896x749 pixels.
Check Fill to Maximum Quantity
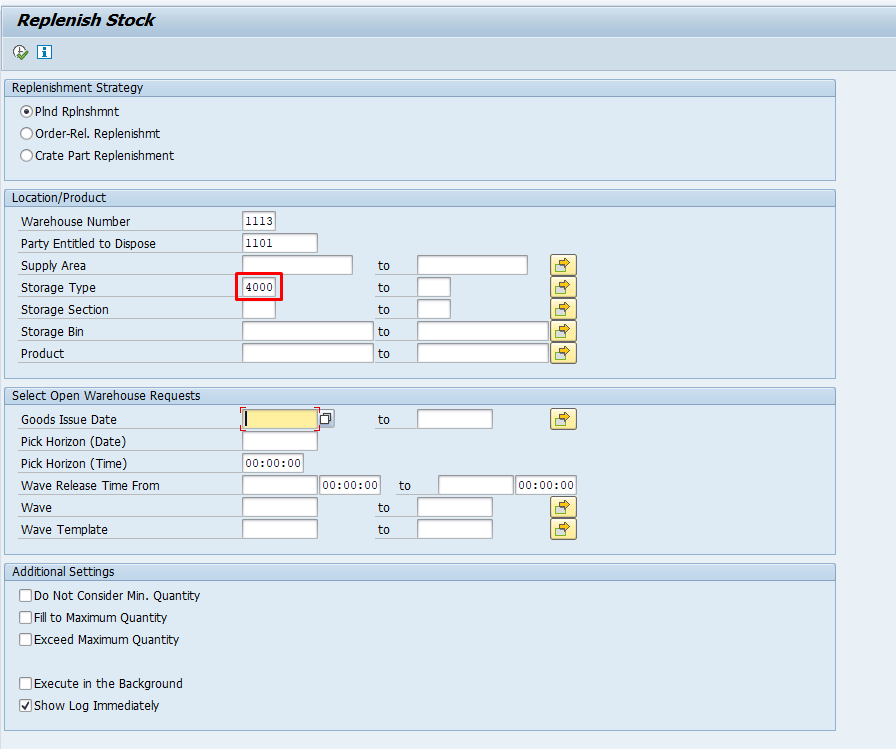[x=25, y=618]
